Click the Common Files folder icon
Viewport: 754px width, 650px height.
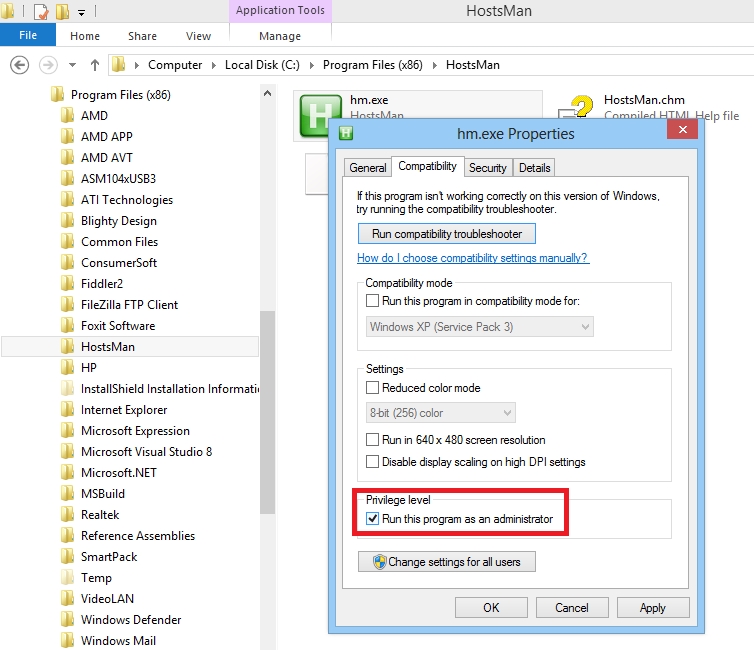pos(67,241)
